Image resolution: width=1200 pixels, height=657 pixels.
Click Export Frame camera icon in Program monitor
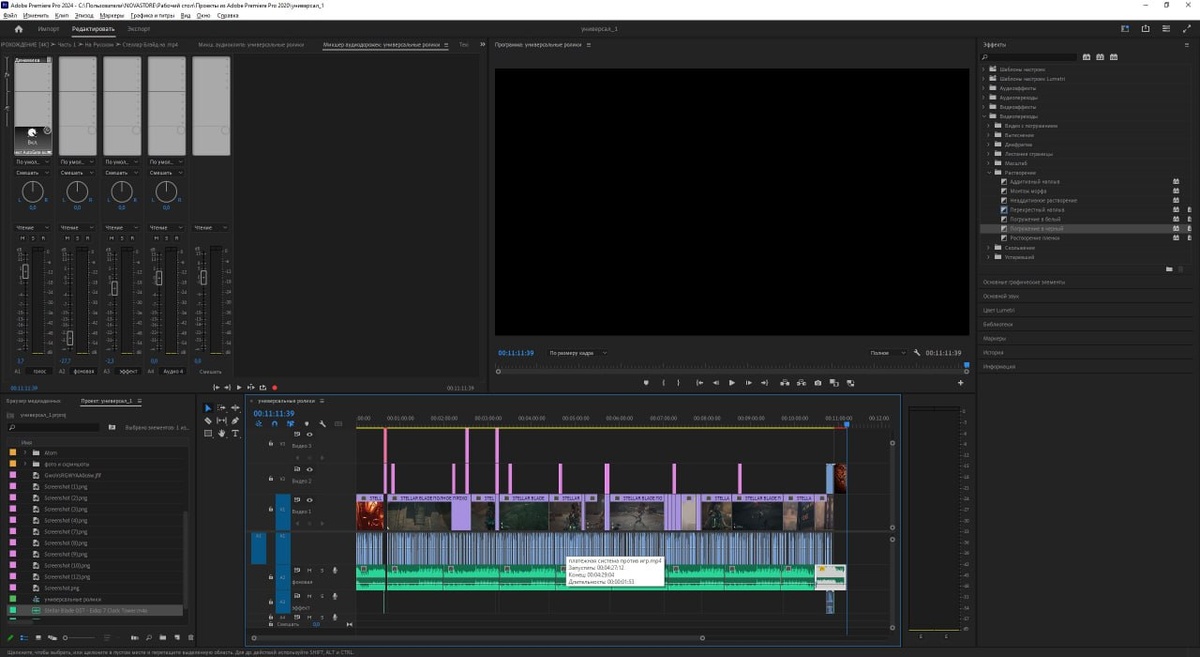(x=818, y=382)
